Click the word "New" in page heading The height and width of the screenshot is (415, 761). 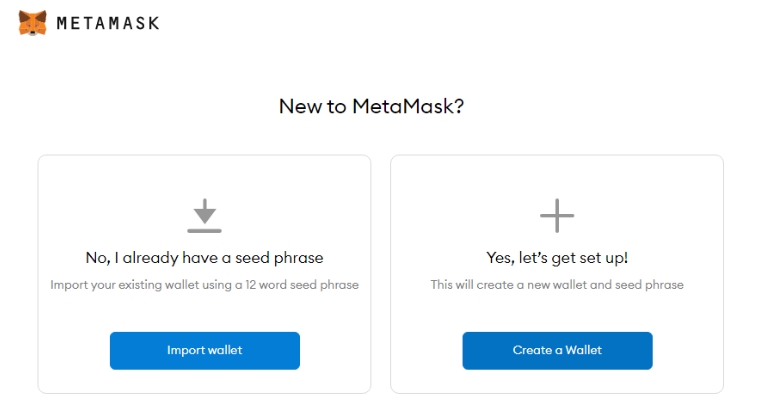[298, 106]
